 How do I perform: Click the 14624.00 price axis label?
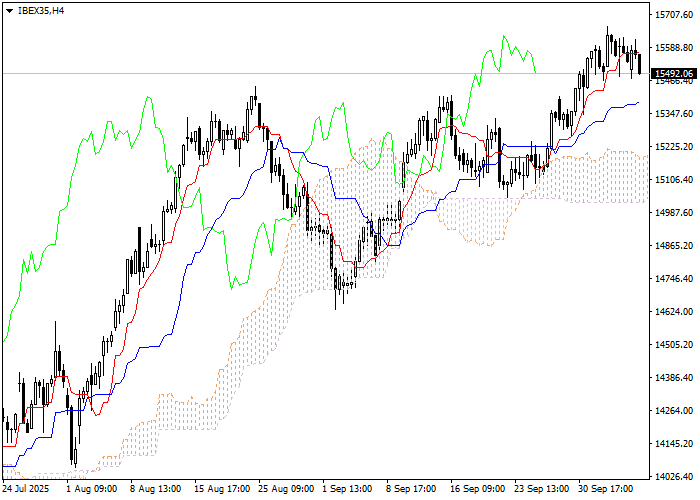[674, 312]
